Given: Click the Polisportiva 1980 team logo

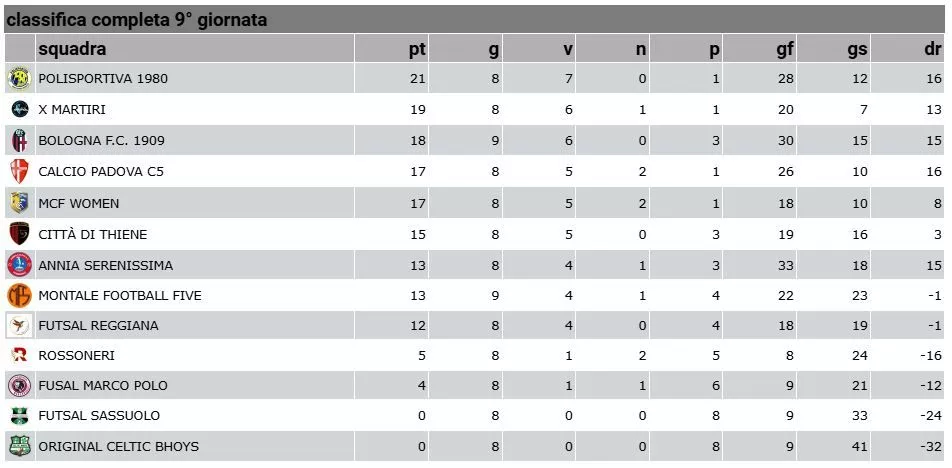Looking at the screenshot, I should [x=19, y=78].
